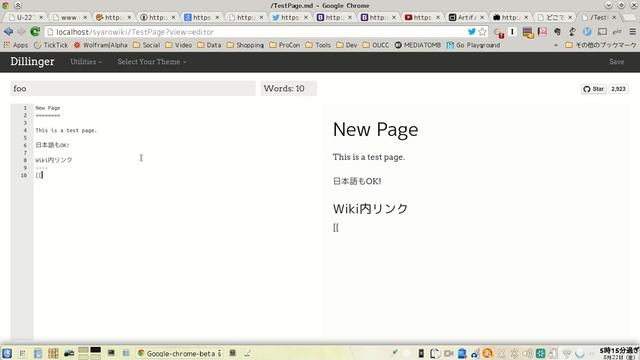Click the green snowflake tray icon
This screenshot has width=640, height=360.
540,353
